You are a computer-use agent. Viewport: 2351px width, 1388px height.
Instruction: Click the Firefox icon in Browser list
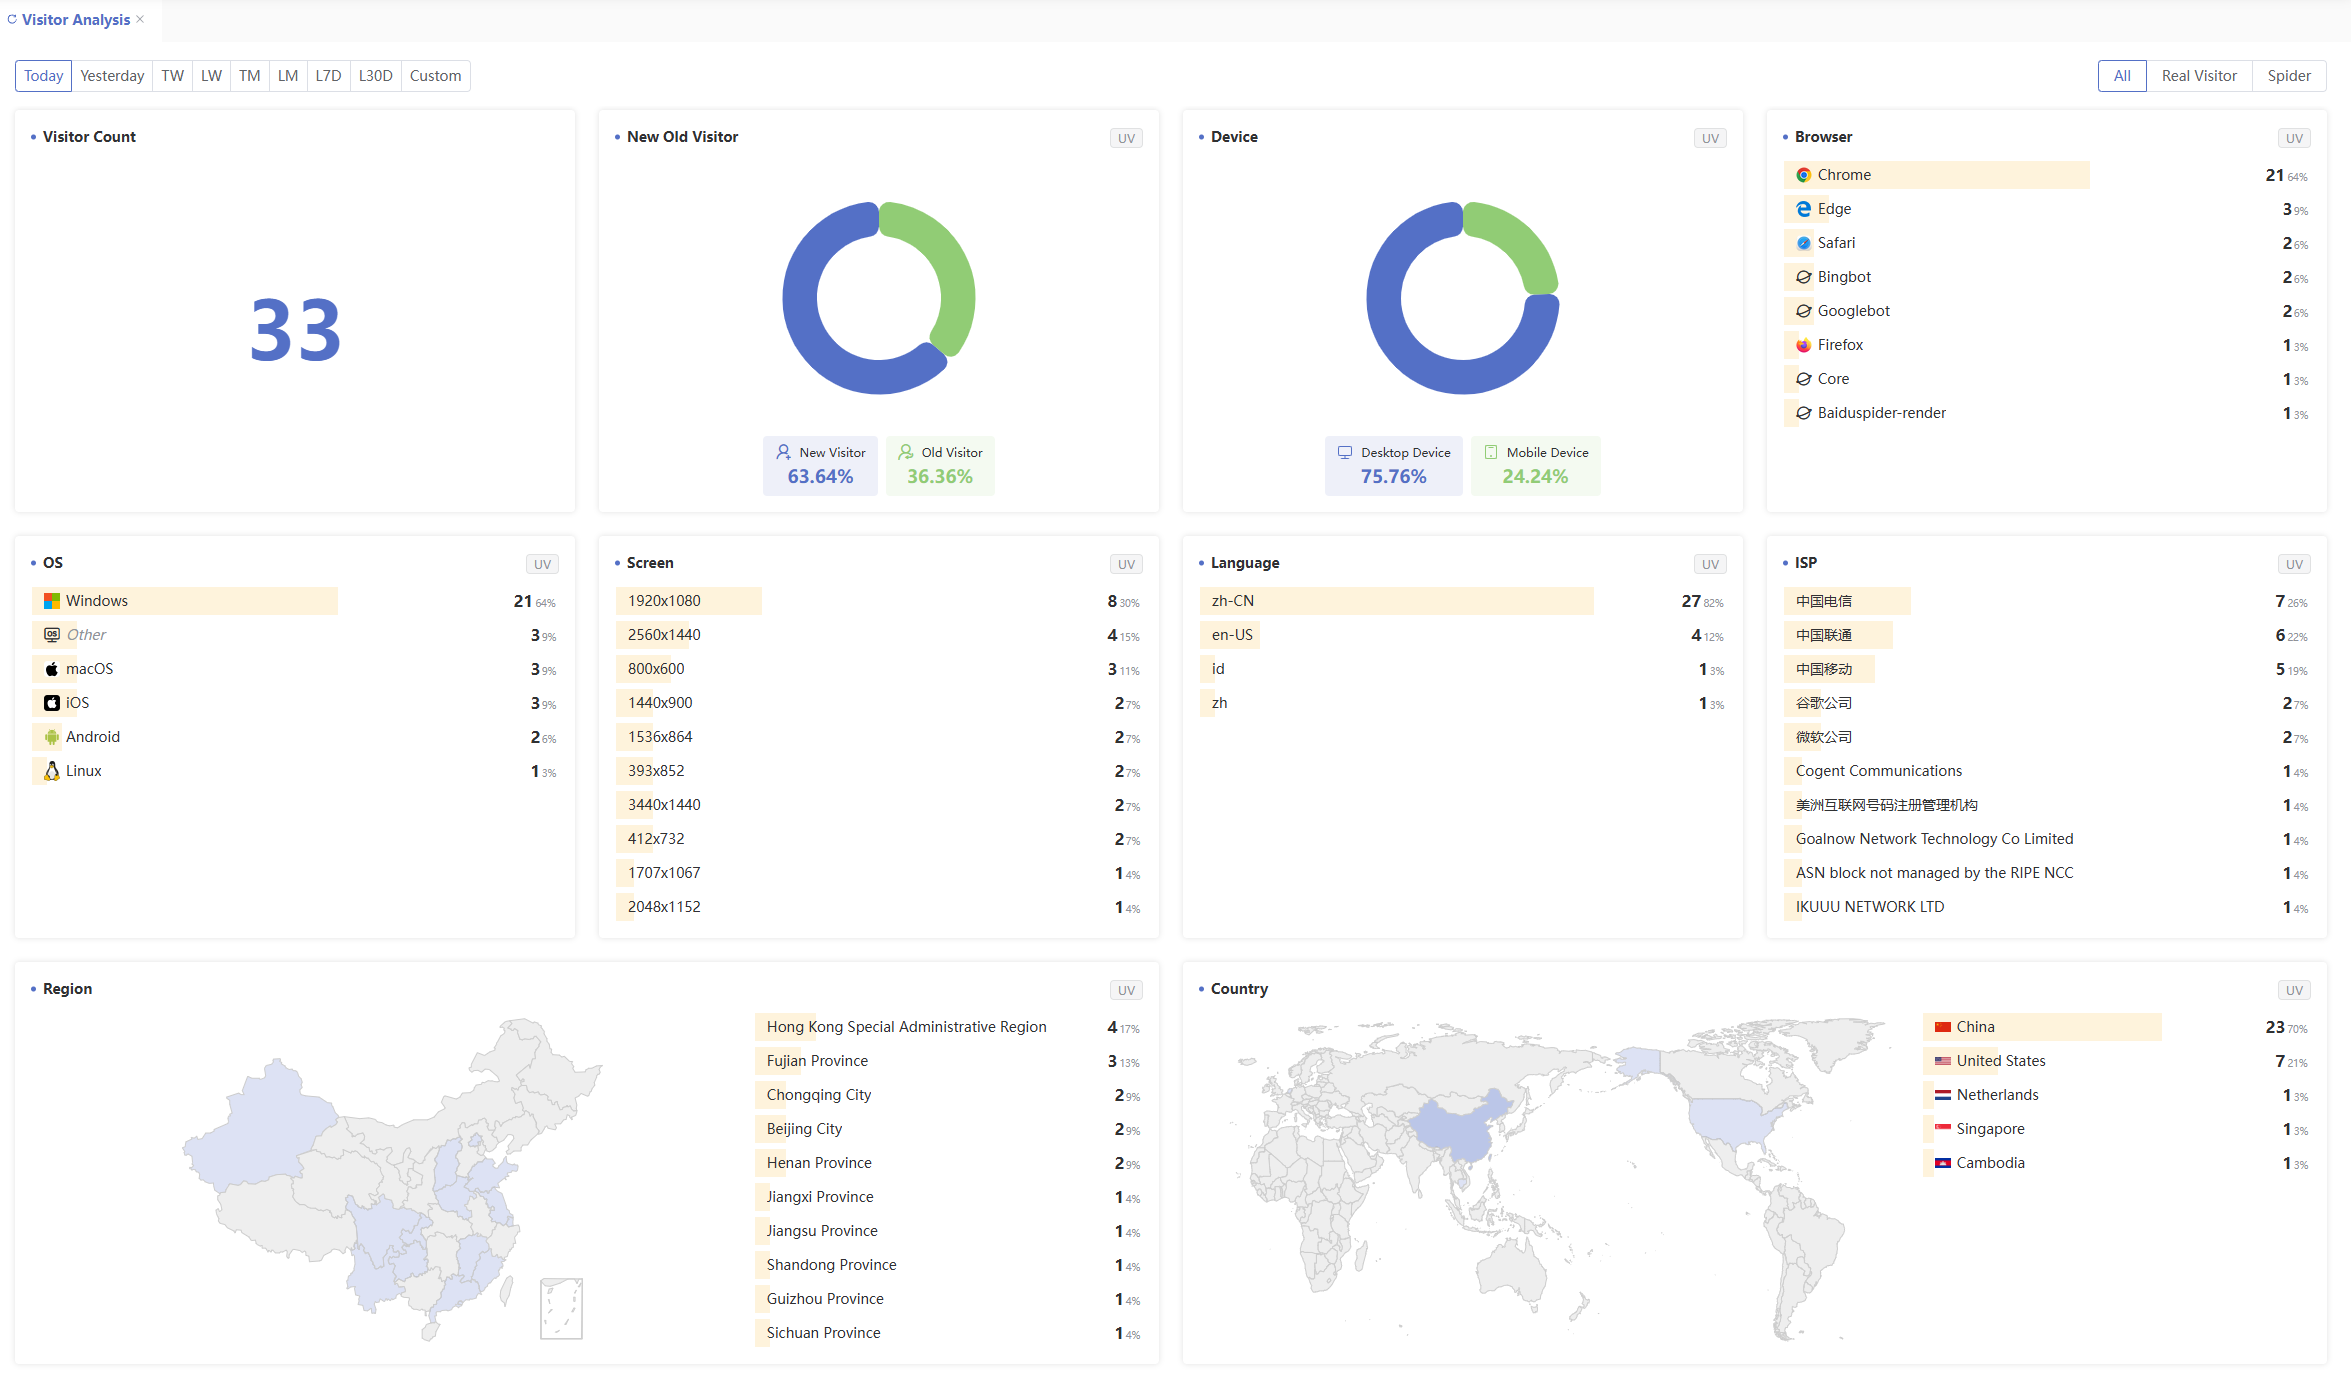coord(1803,345)
